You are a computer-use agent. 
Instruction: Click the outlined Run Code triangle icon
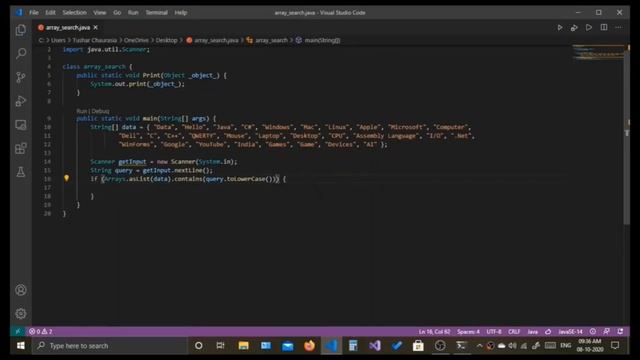click(x=589, y=28)
